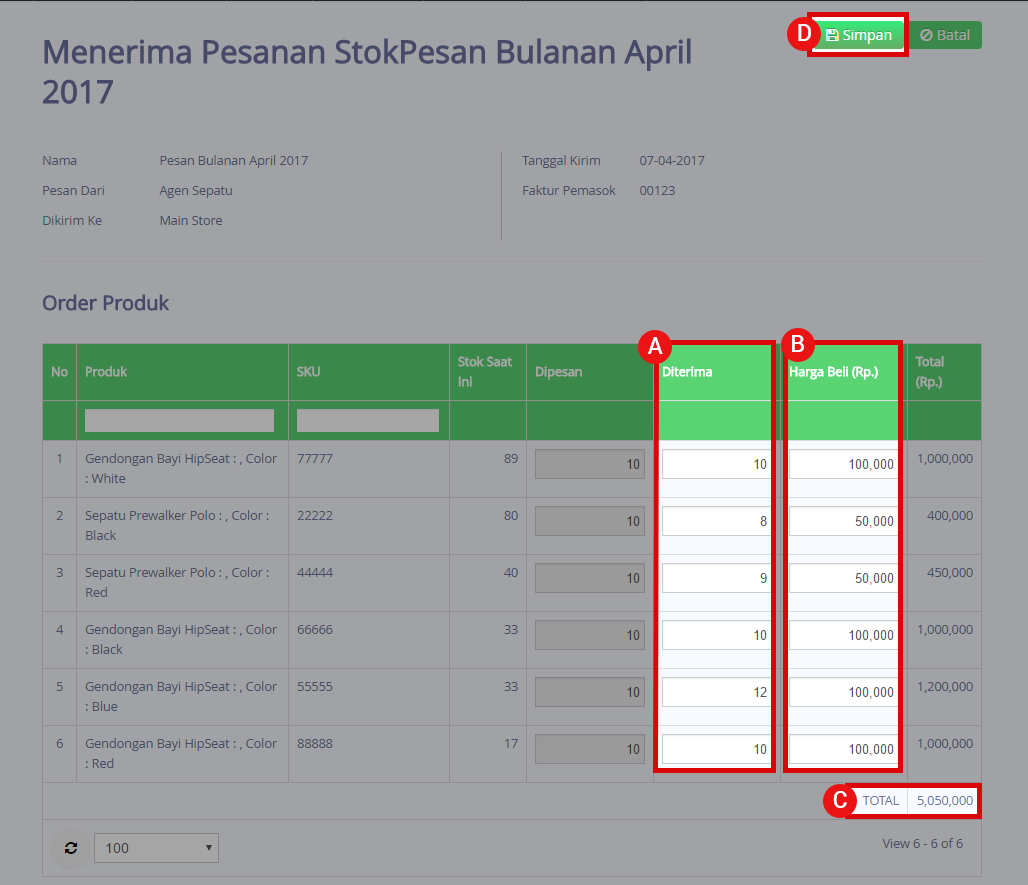Image resolution: width=1028 pixels, height=885 pixels.
Task: Focus the SKU filter input field
Action: pyautogui.click(x=368, y=420)
